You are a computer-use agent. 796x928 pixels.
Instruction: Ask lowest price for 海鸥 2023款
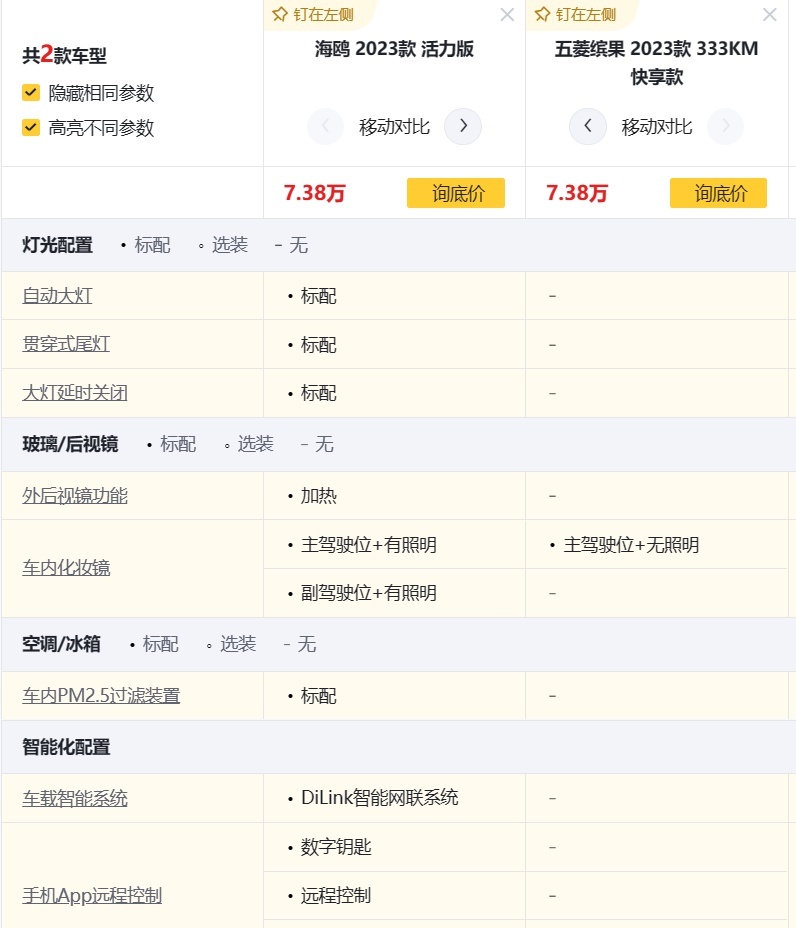click(x=456, y=193)
